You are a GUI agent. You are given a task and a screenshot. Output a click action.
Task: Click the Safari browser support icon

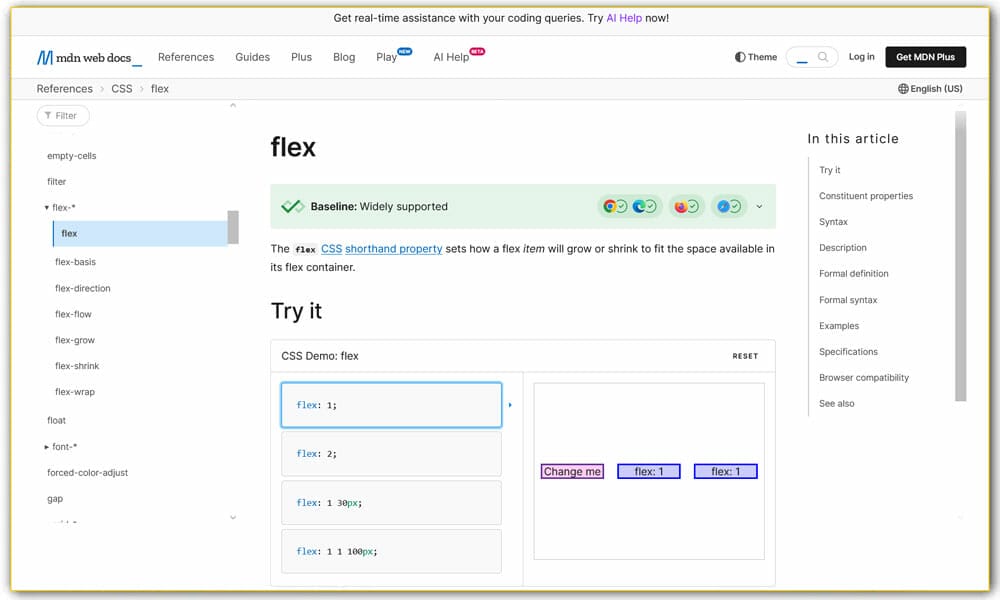723,207
